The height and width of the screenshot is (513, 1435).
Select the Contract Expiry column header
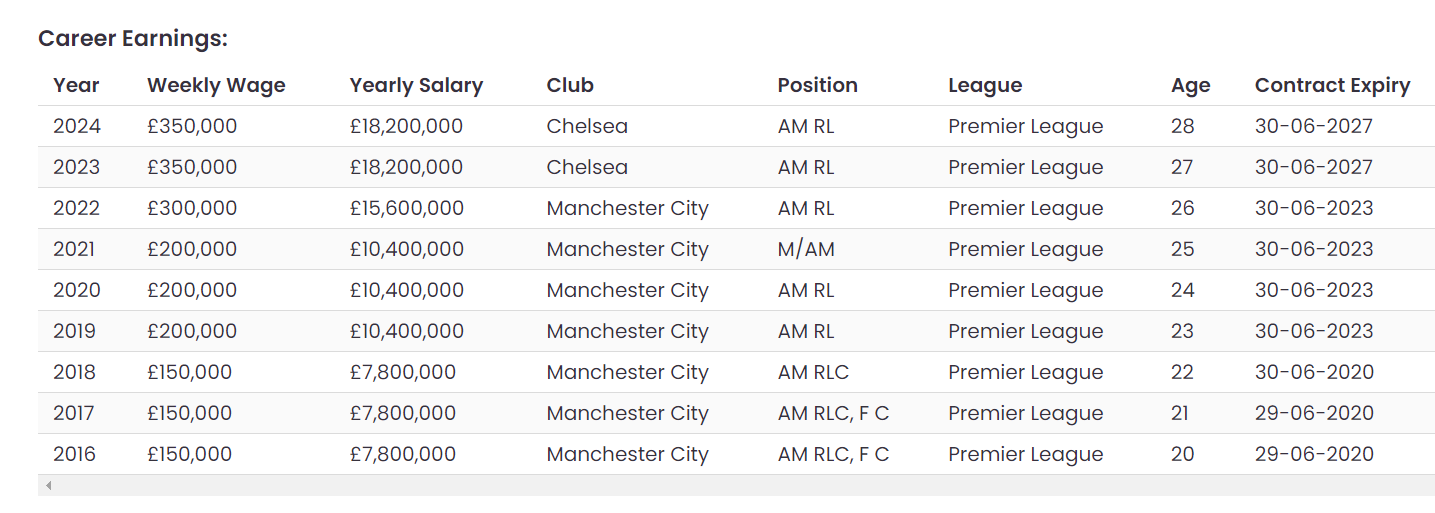coord(1332,86)
